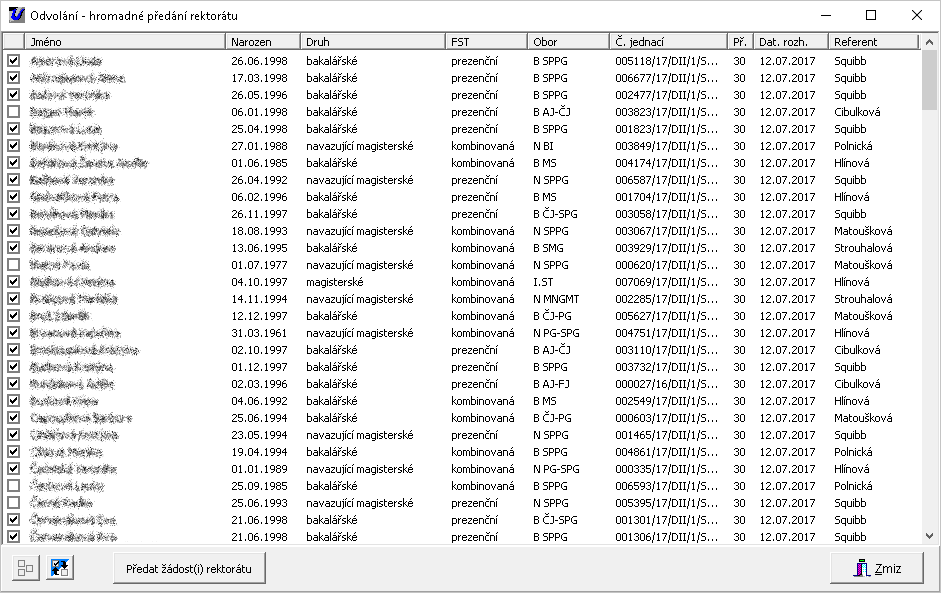Enable checkbox for row born 25.06.1993
Image resolution: width=941 pixels, height=593 pixels.
click(x=13, y=503)
